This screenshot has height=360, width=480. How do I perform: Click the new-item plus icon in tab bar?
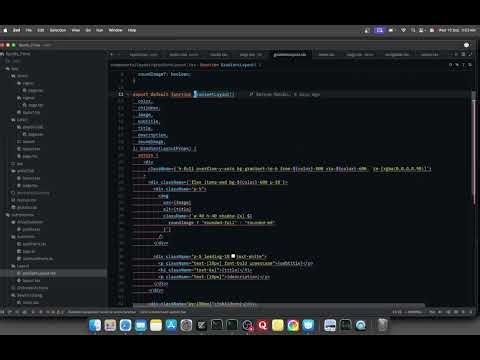(456, 54)
